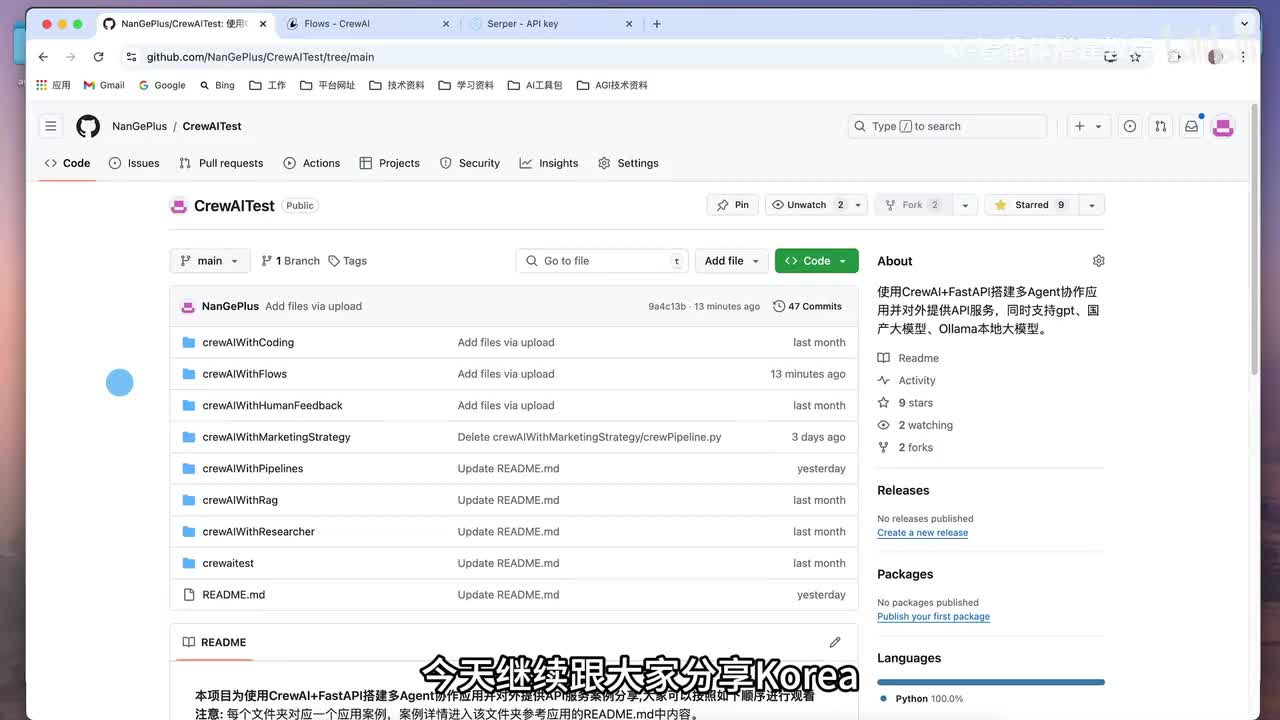The width and height of the screenshot is (1280, 720).
Task: Open the Tags link
Action: (347, 261)
